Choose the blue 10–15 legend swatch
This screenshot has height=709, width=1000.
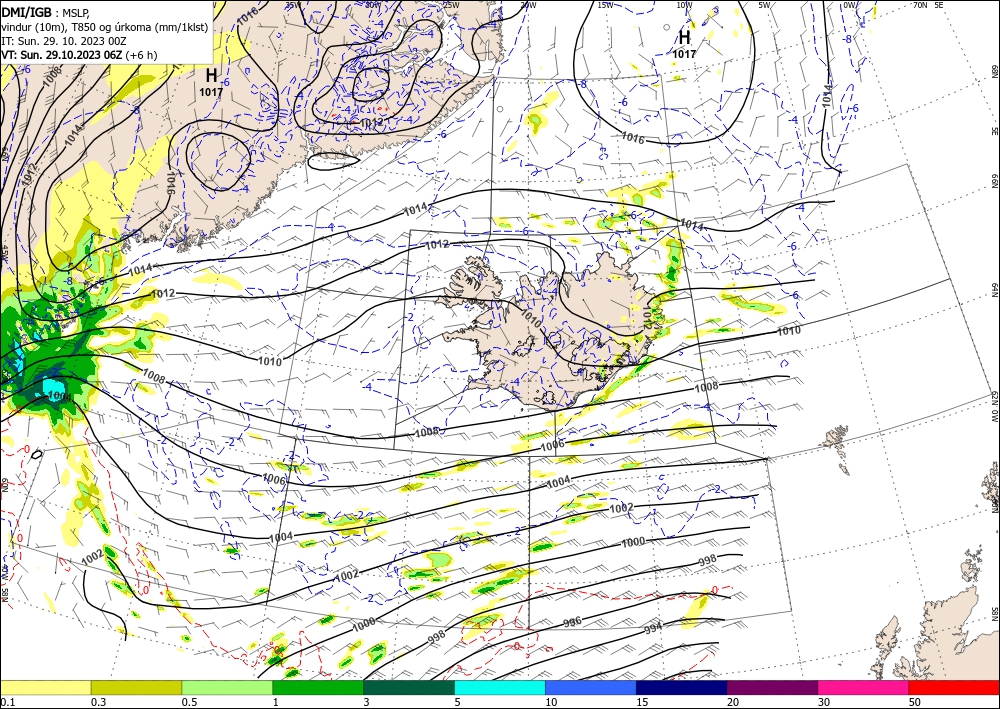pos(591,687)
